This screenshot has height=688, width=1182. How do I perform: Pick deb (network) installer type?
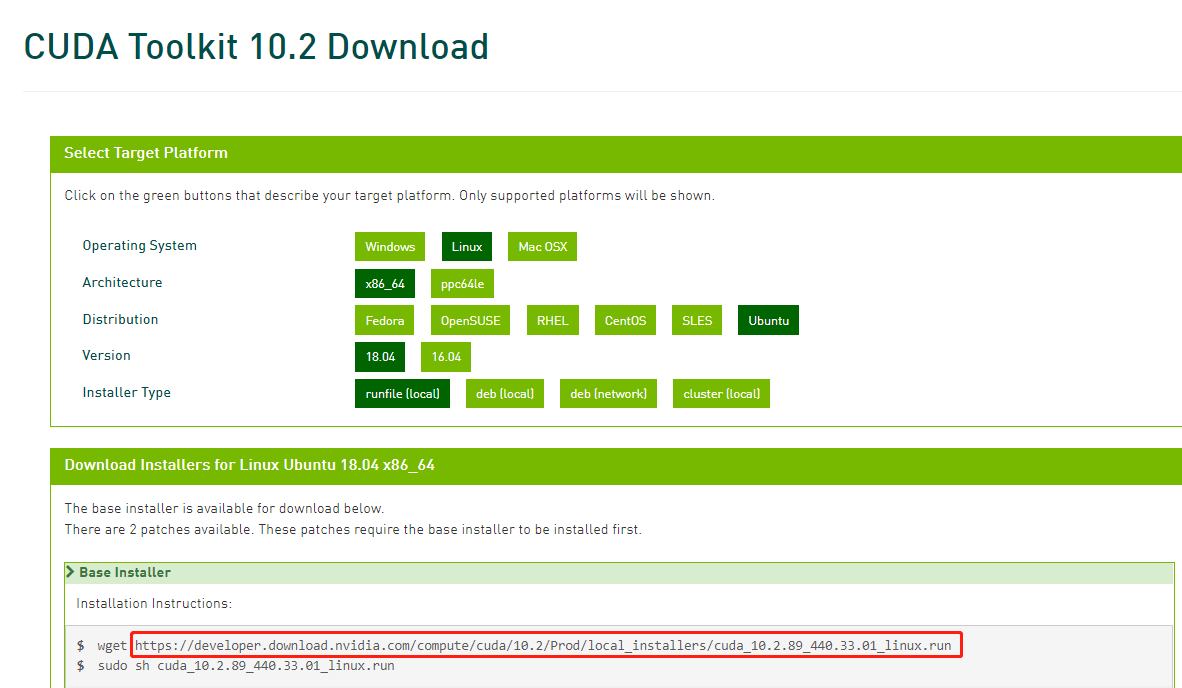coord(608,393)
